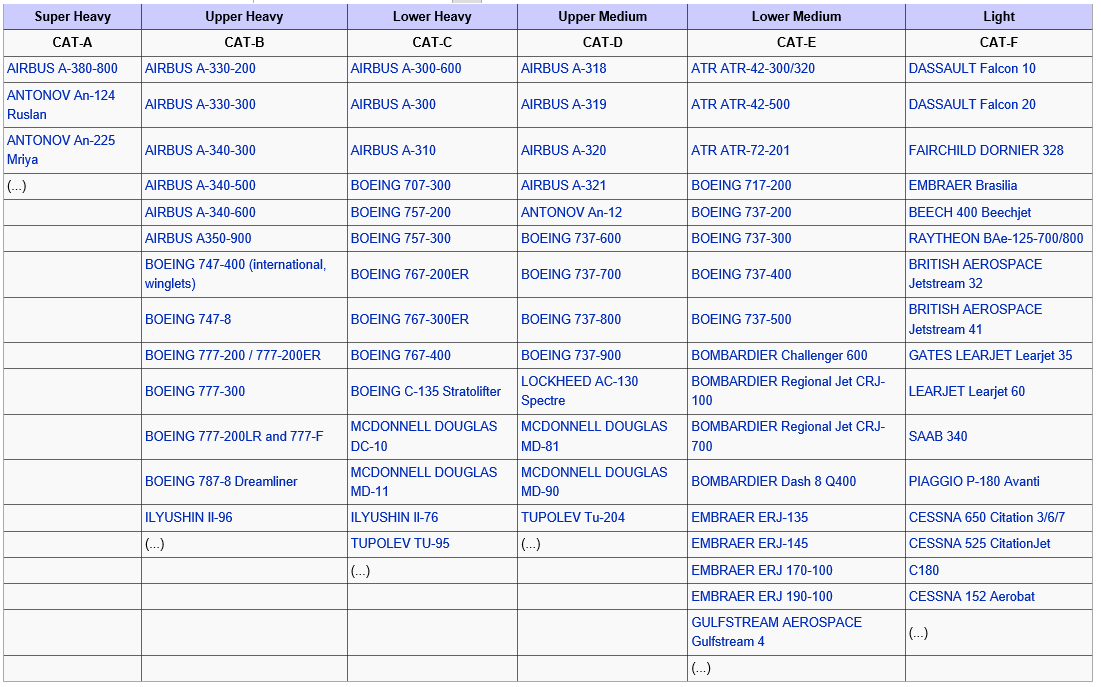Follow the BOEING 777-200LR and 777-F link
The image size is (1101, 687).
(x=234, y=436)
